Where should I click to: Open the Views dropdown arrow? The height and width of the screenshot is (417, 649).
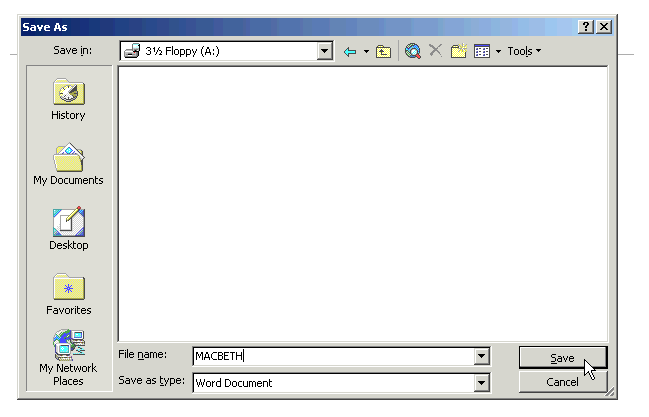pyautogui.click(x=498, y=51)
